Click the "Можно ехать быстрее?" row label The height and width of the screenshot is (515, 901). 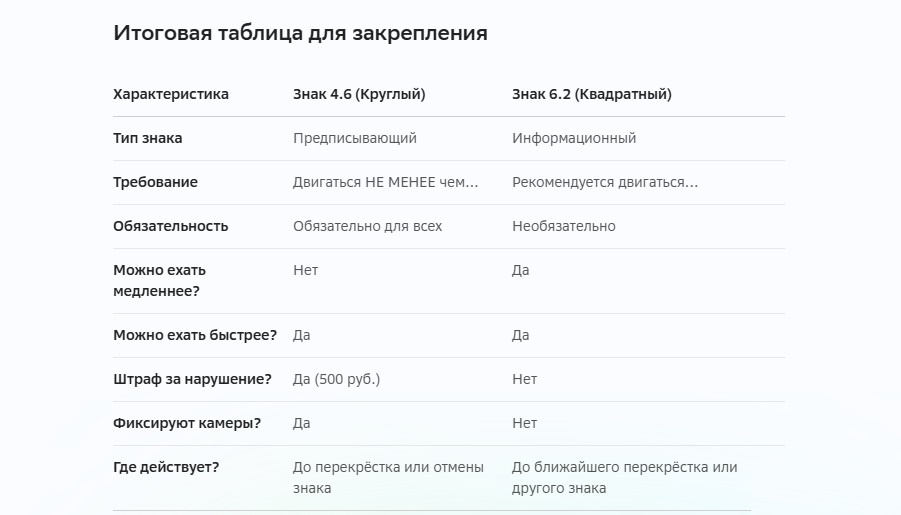click(x=195, y=336)
